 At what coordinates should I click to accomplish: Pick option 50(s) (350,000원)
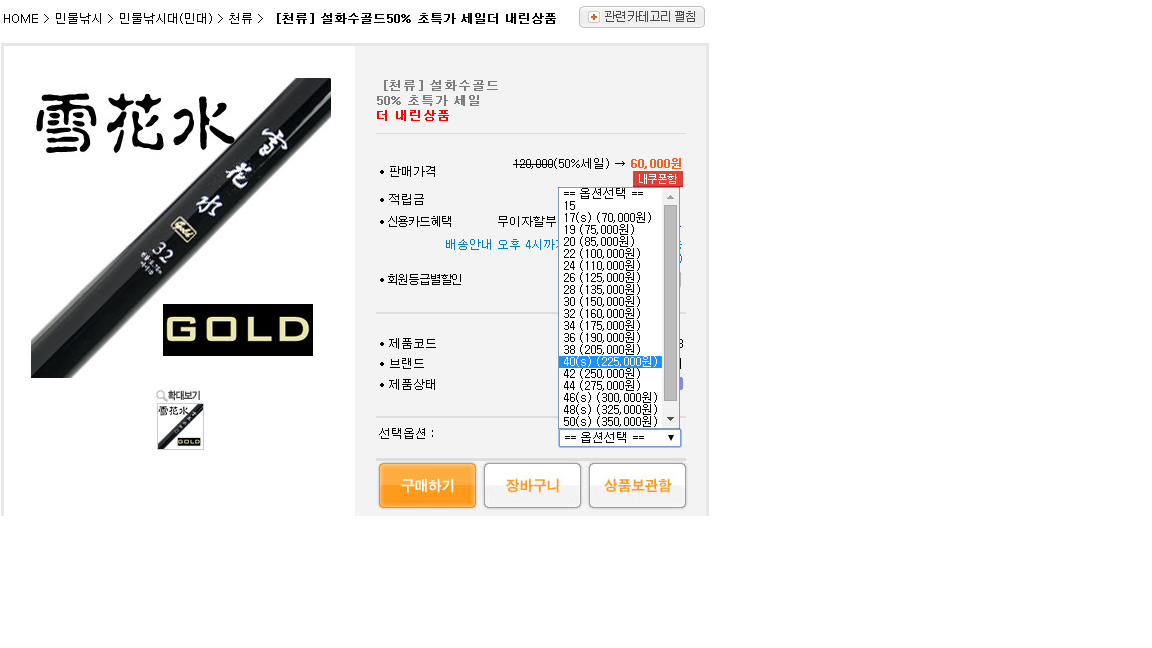[610, 422]
